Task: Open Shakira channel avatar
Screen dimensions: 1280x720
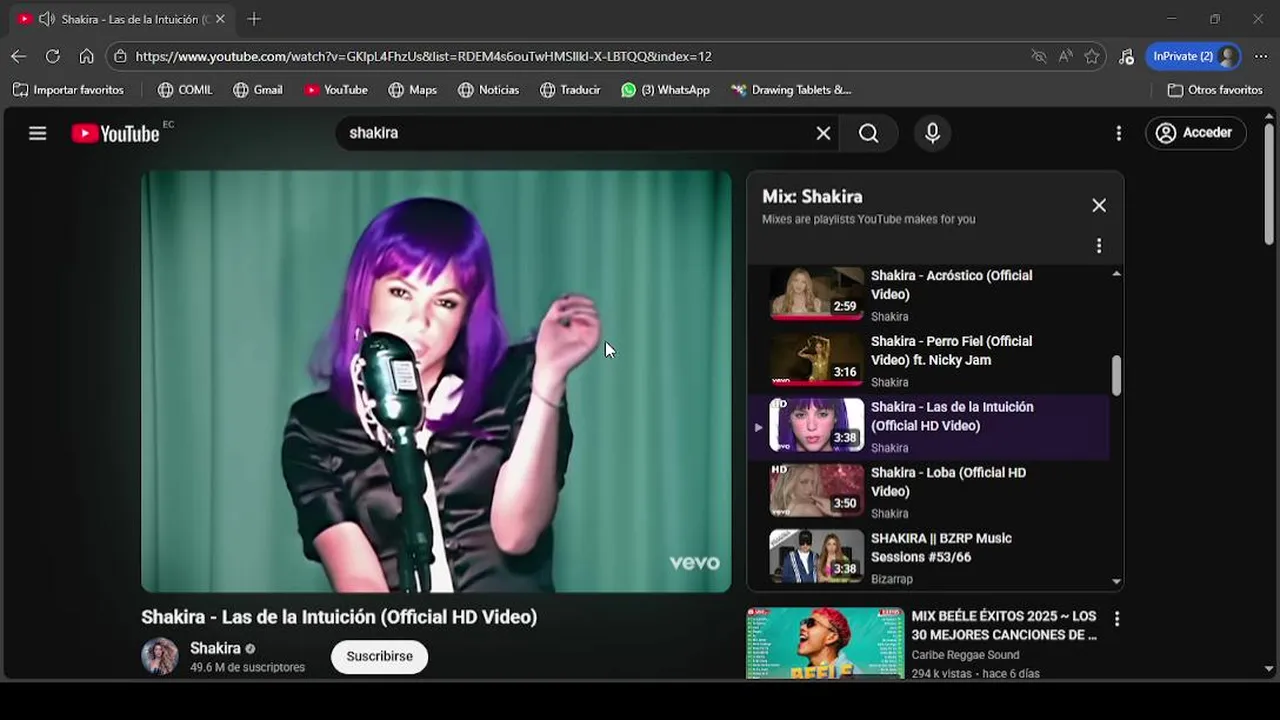Action: point(159,656)
